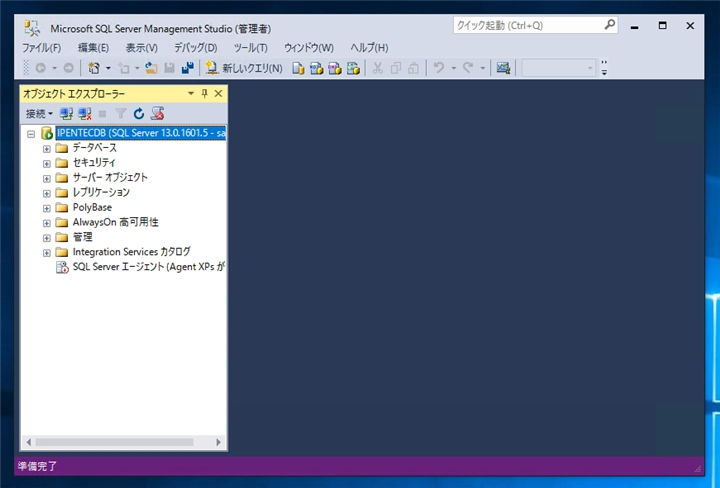Viewport: 720px width, 488px height.
Task: Open the ウィンドウ(W) menu
Action: point(309,48)
